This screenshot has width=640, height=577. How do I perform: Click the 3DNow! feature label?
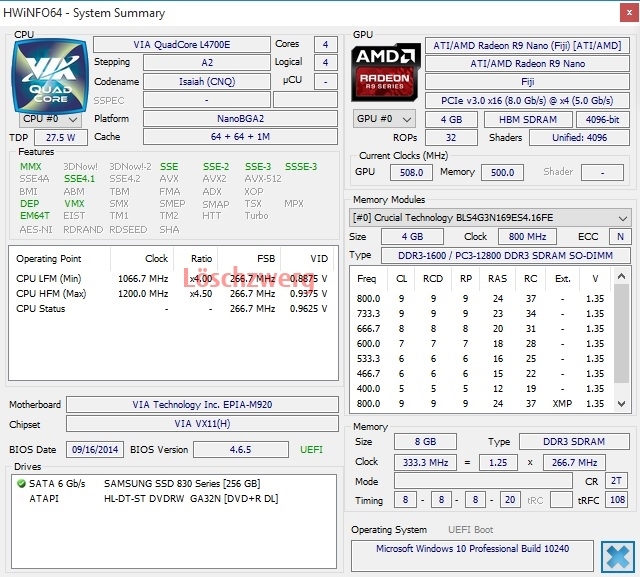pyautogui.click(x=80, y=166)
